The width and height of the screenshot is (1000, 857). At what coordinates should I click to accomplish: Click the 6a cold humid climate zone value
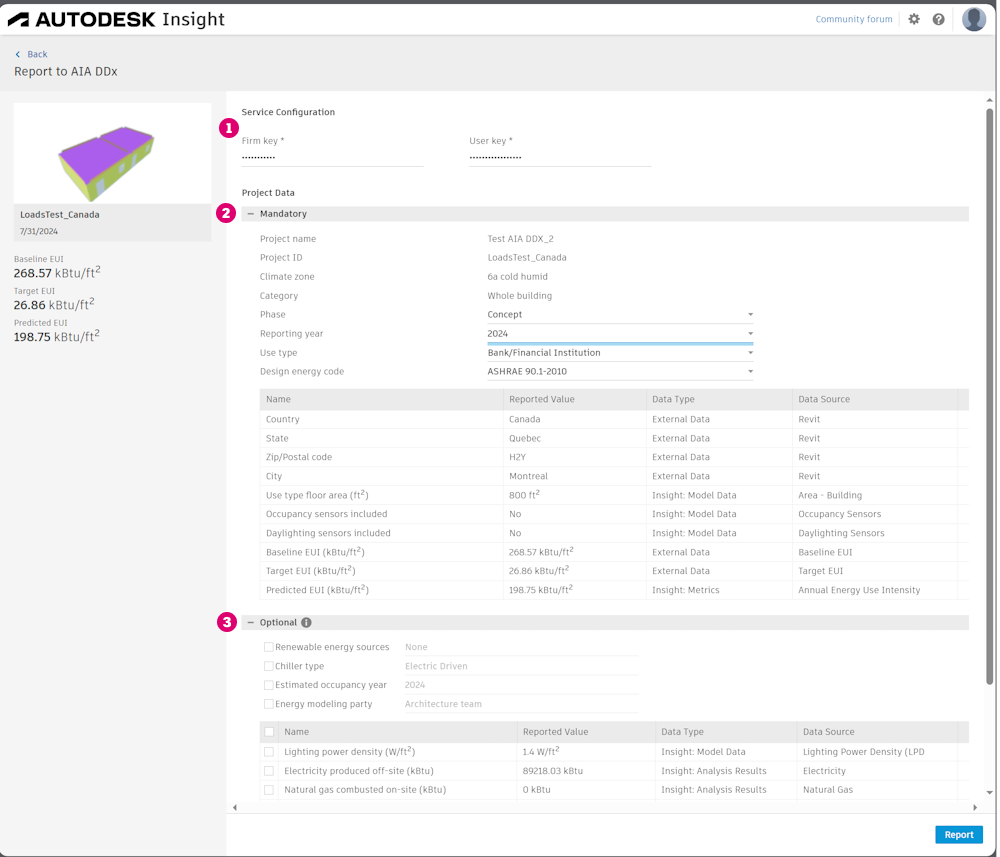pos(517,277)
